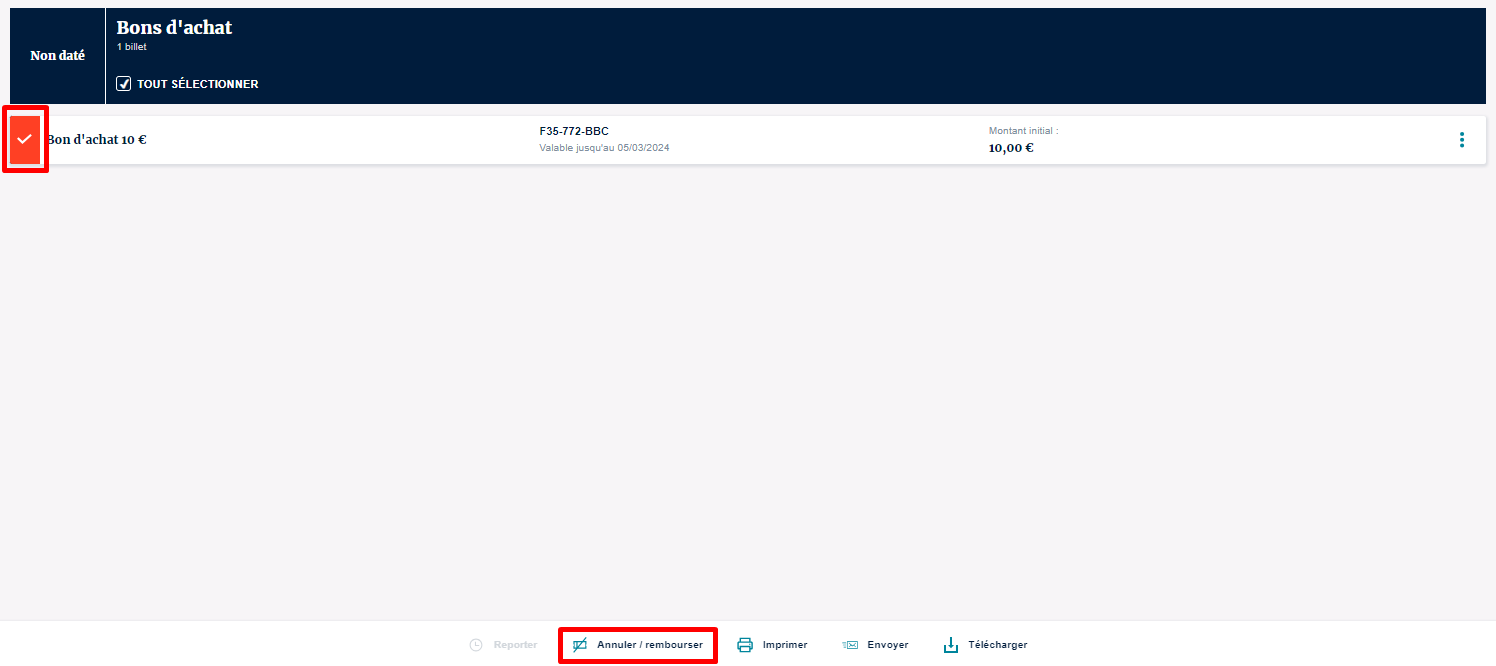Click the disabled Reporter label
Image resolution: width=1496 pixels, height=666 pixels.
pyautogui.click(x=515, y=645)
